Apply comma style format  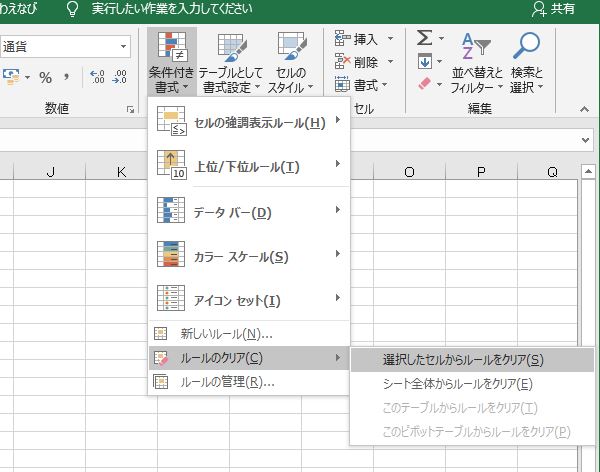pyautogui.click(x=67, y=77)
